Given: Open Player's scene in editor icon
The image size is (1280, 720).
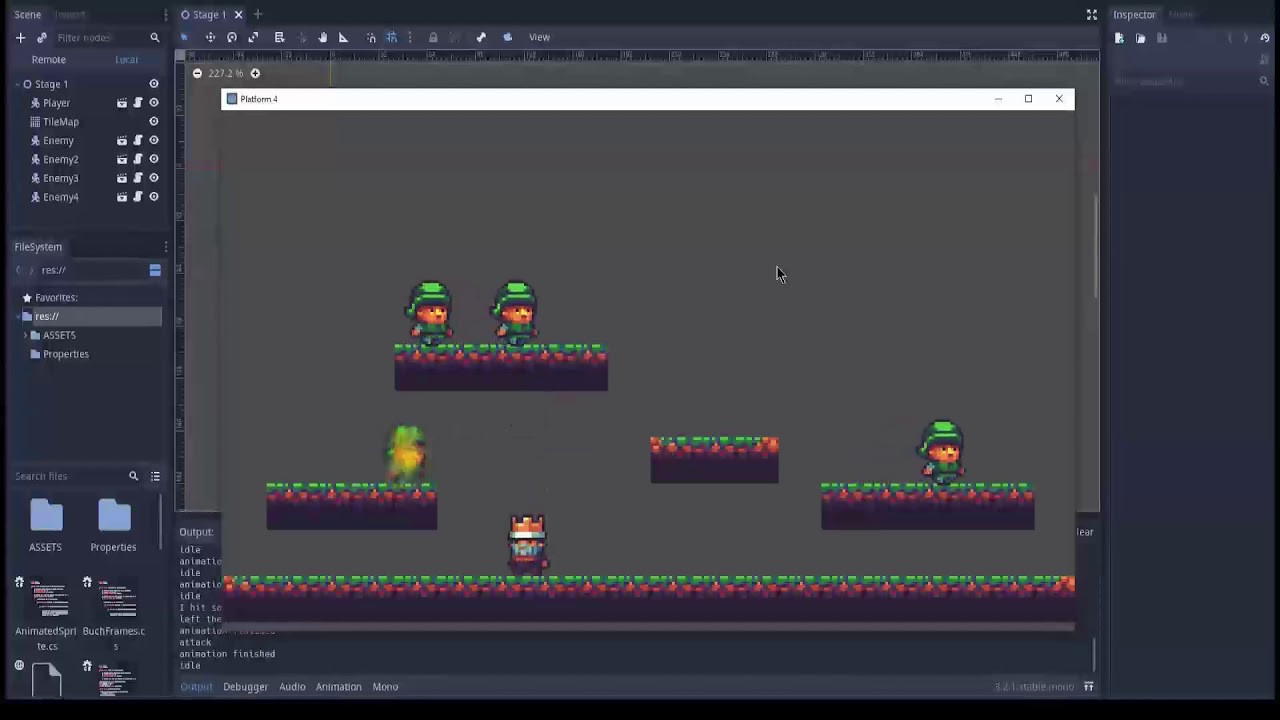Looking at the screenshot, I should tap(122, 103).
